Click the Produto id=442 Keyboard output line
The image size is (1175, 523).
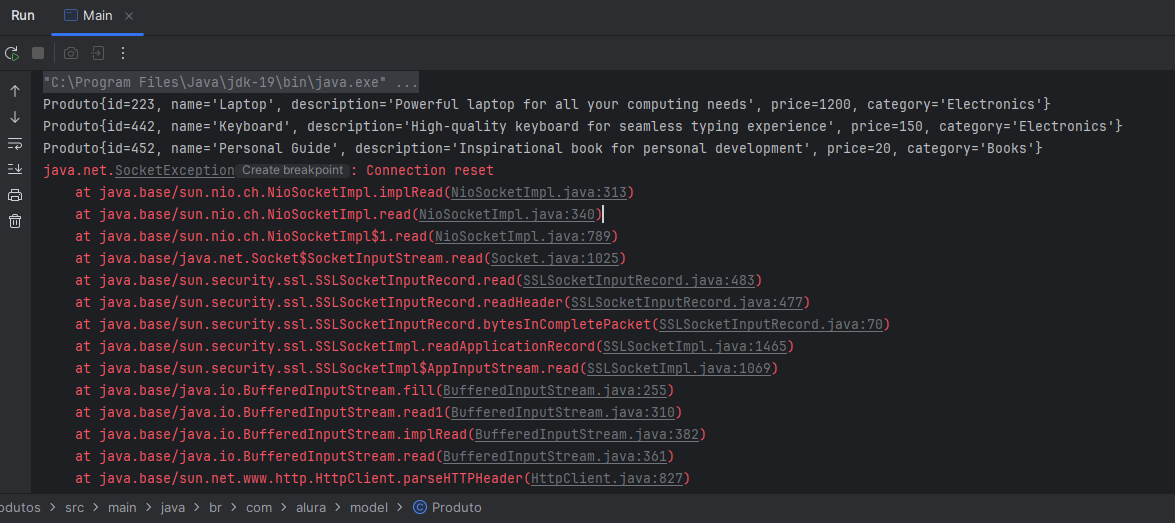pyautogui.click(x=582, y=127)
